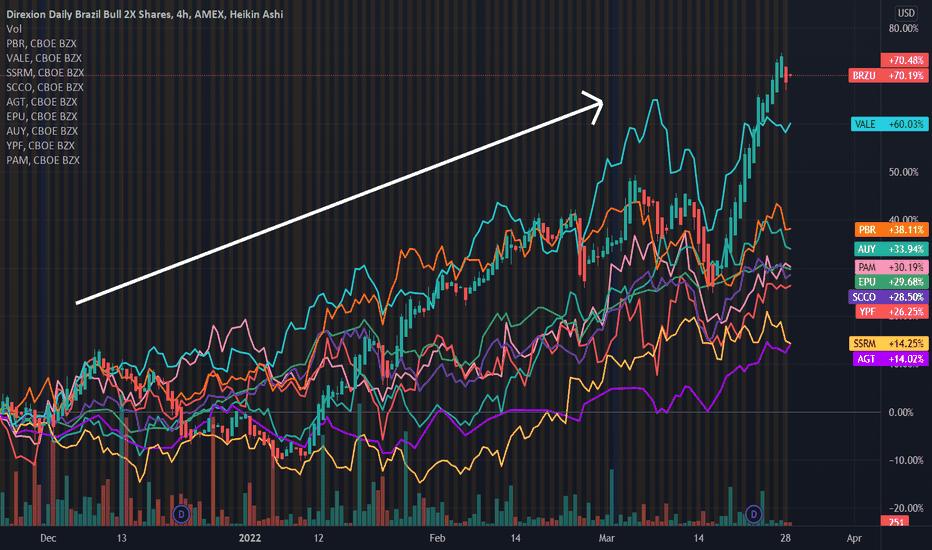Select the AUY +33.94% label
This screenshot has height=550, width=932.
892,249
